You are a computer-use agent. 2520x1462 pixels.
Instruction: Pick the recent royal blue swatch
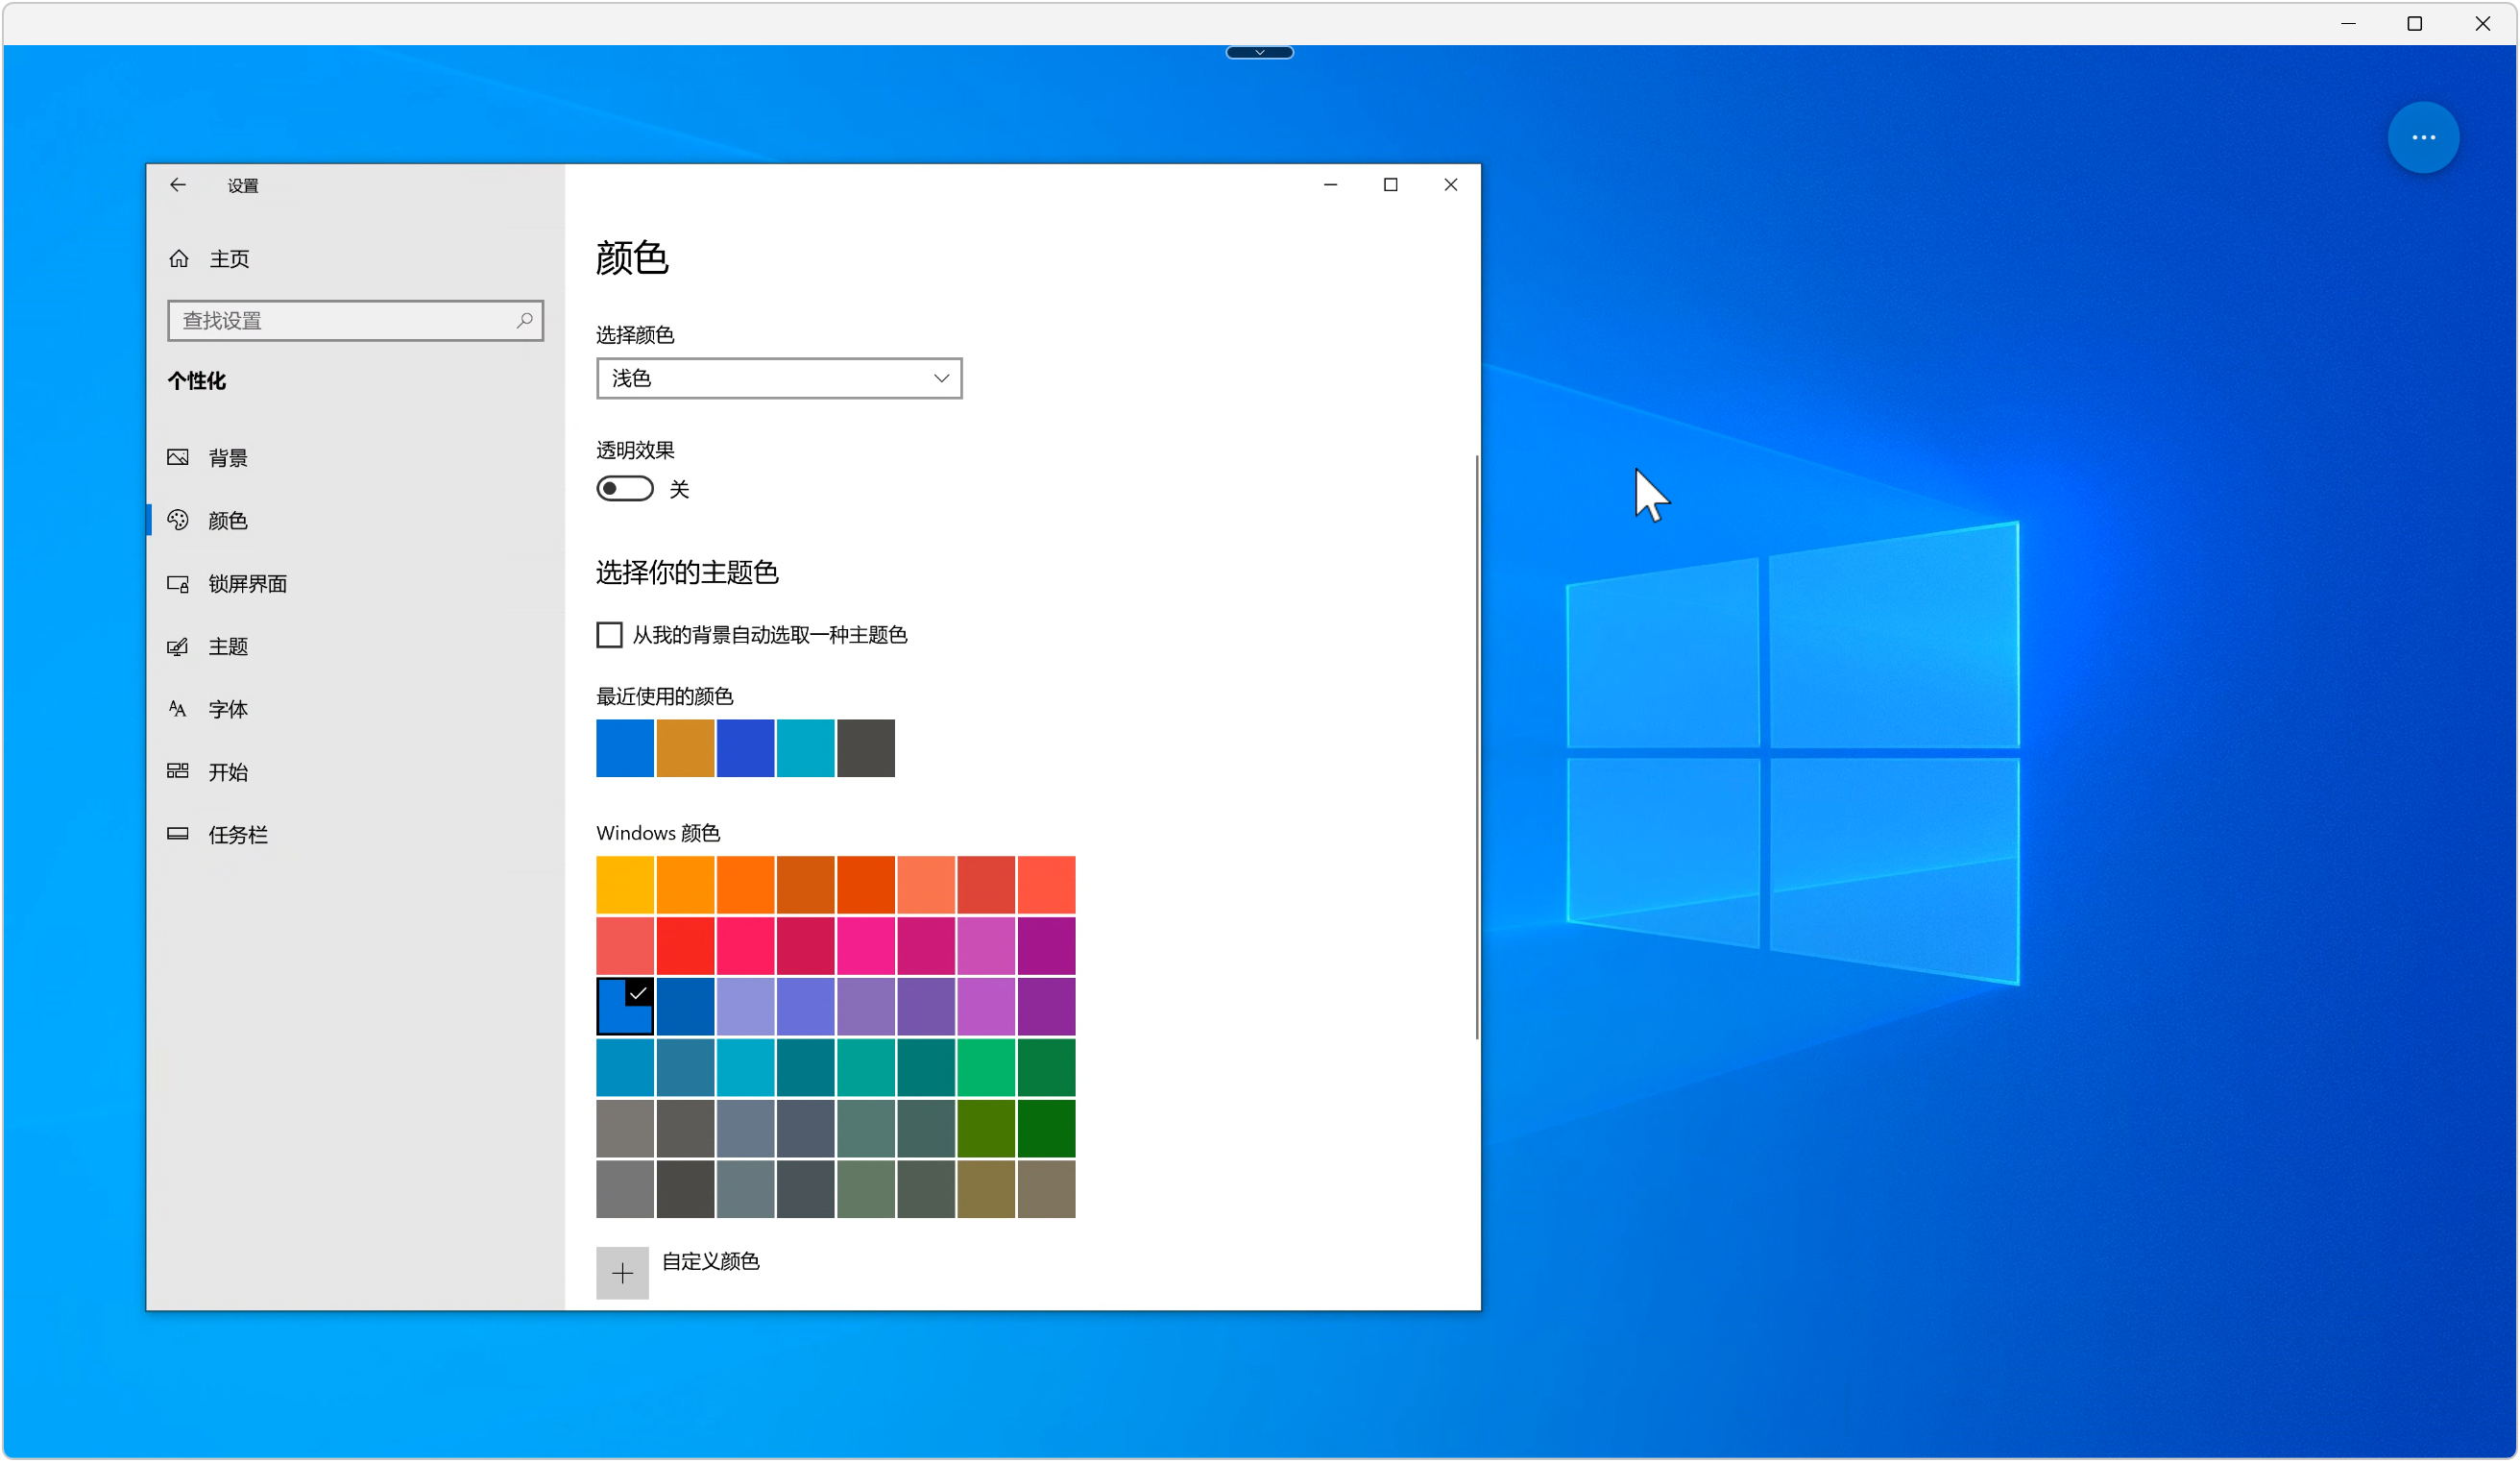745,748
